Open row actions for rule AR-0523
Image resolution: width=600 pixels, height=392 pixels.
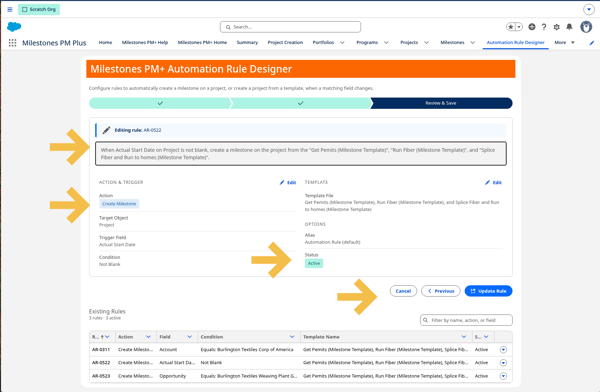pyautogui.click(x=503, y=376)
